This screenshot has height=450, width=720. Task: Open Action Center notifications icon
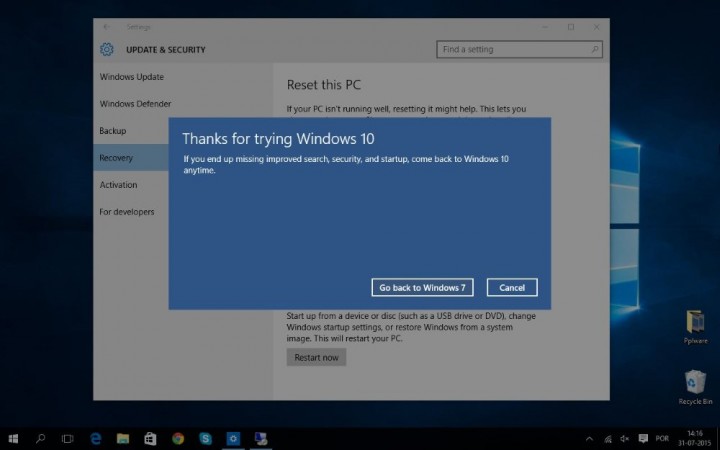coord(643,439)
